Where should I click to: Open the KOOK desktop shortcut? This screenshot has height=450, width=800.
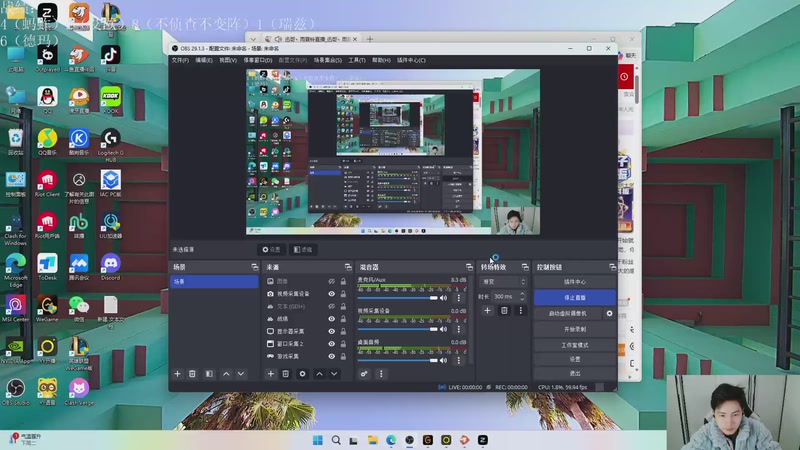coord(111,99)
